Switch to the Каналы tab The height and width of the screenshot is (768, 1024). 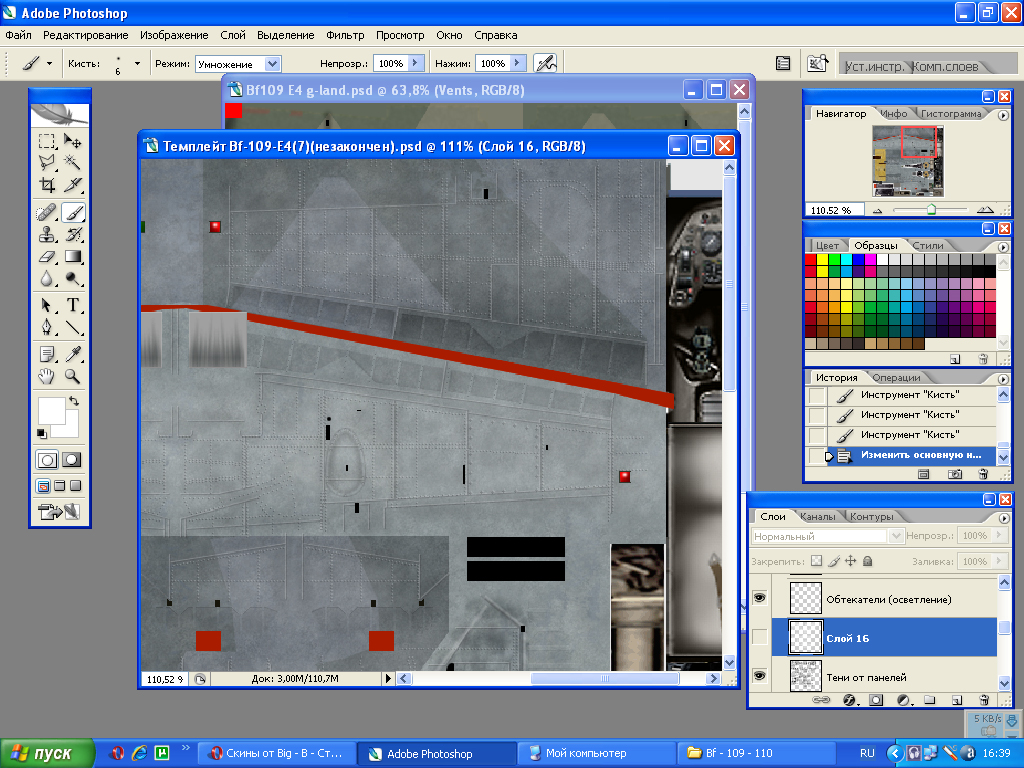(x=817, y=517)
